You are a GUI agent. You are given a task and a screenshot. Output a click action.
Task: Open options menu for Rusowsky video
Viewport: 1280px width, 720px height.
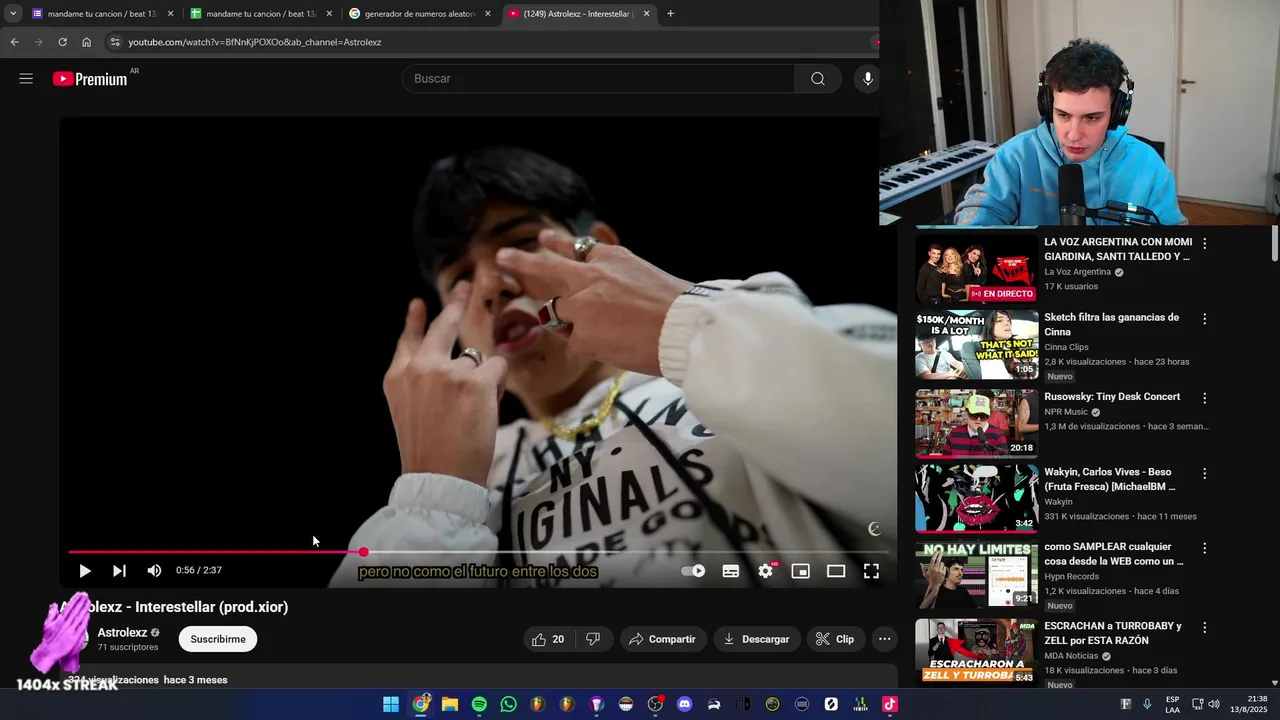pyautogui.click(x=1204, y=398)
